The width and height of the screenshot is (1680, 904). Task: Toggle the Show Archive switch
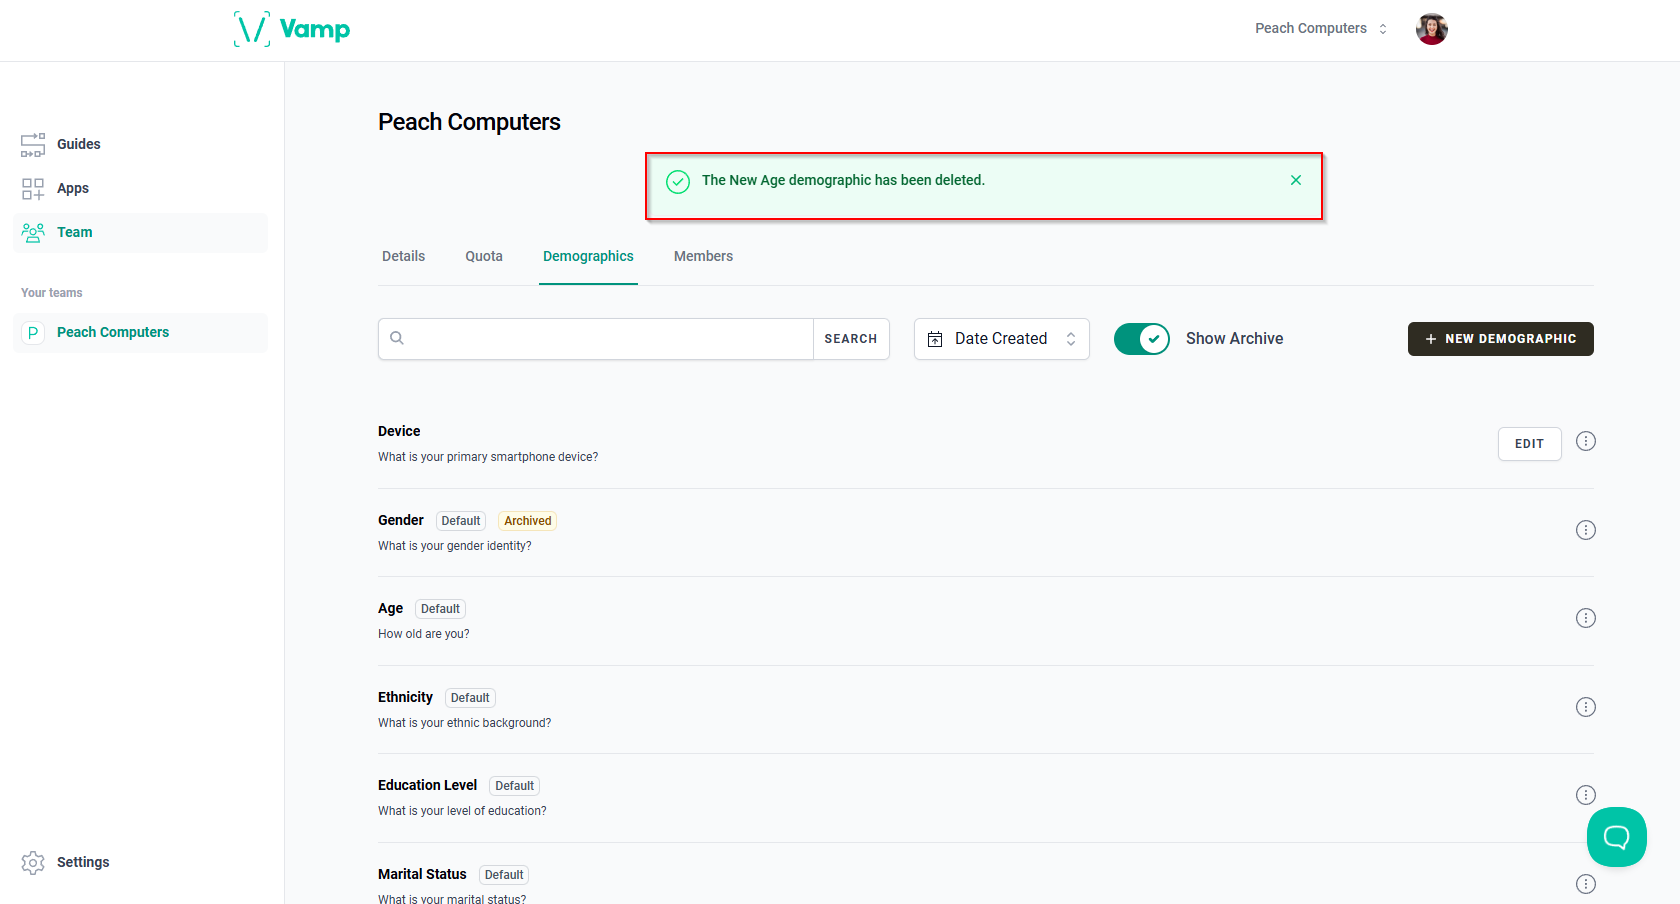point(1142,339)
